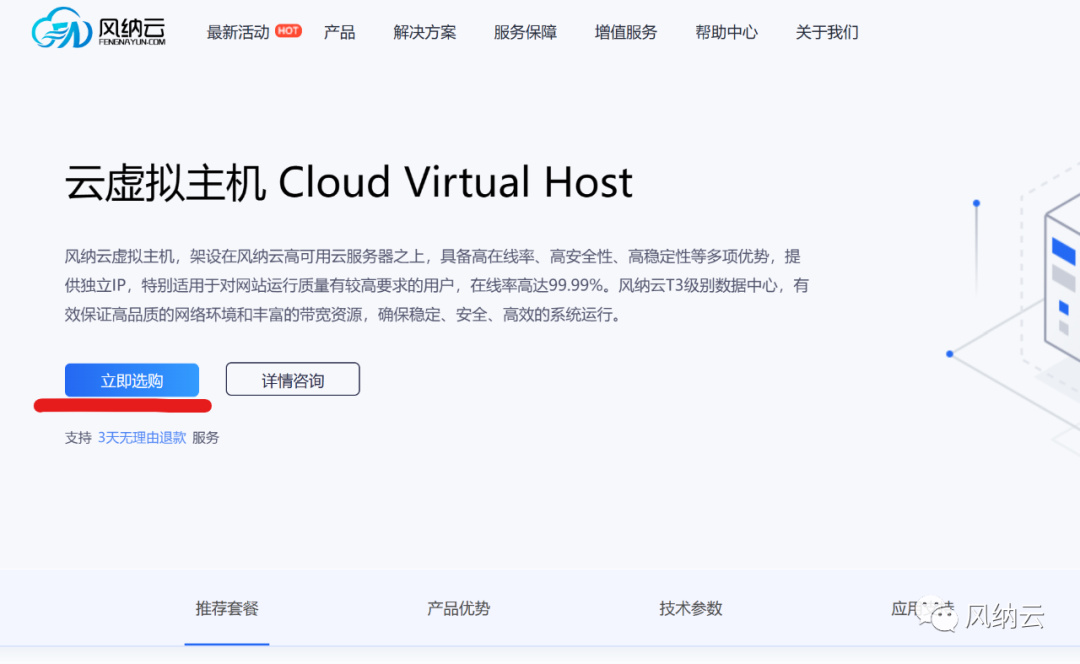Open the 产品 menu
This screenshot has height=664, width=1080.
pos(340,32)
